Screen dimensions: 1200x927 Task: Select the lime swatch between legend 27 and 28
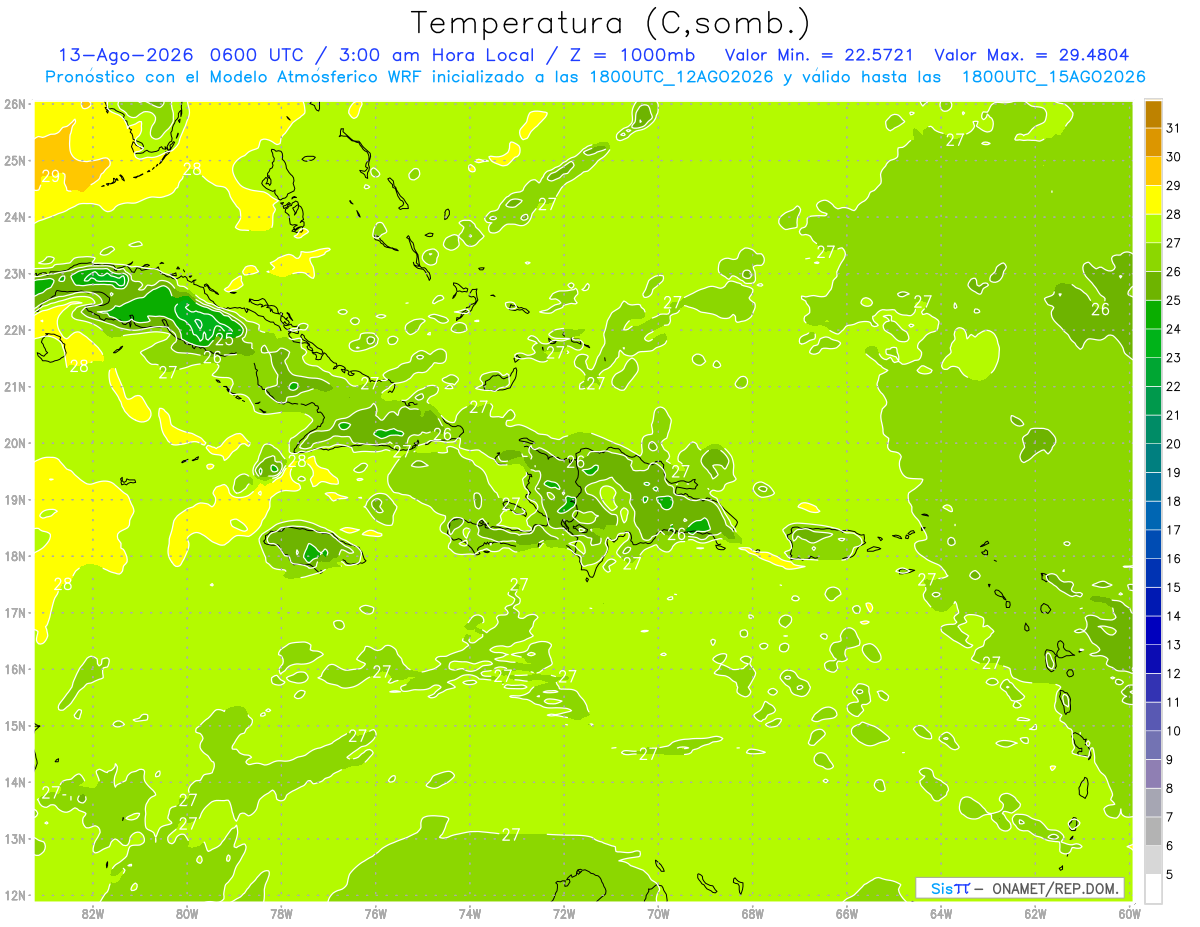1153,229
